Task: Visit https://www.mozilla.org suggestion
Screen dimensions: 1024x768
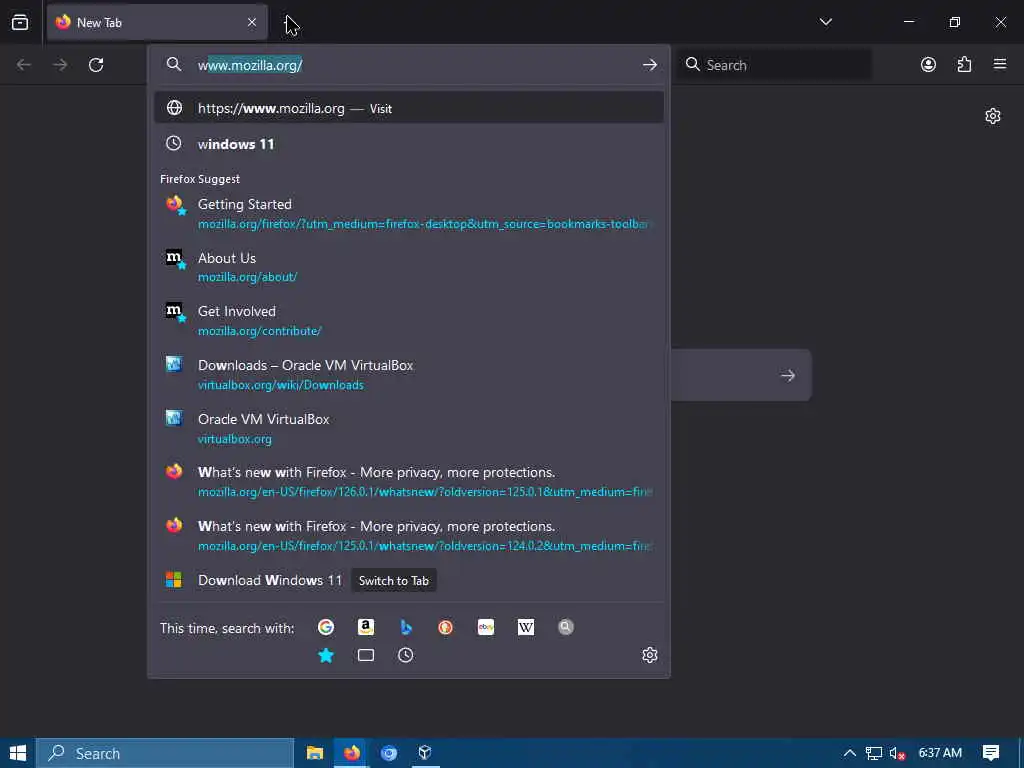Action: 409,108
